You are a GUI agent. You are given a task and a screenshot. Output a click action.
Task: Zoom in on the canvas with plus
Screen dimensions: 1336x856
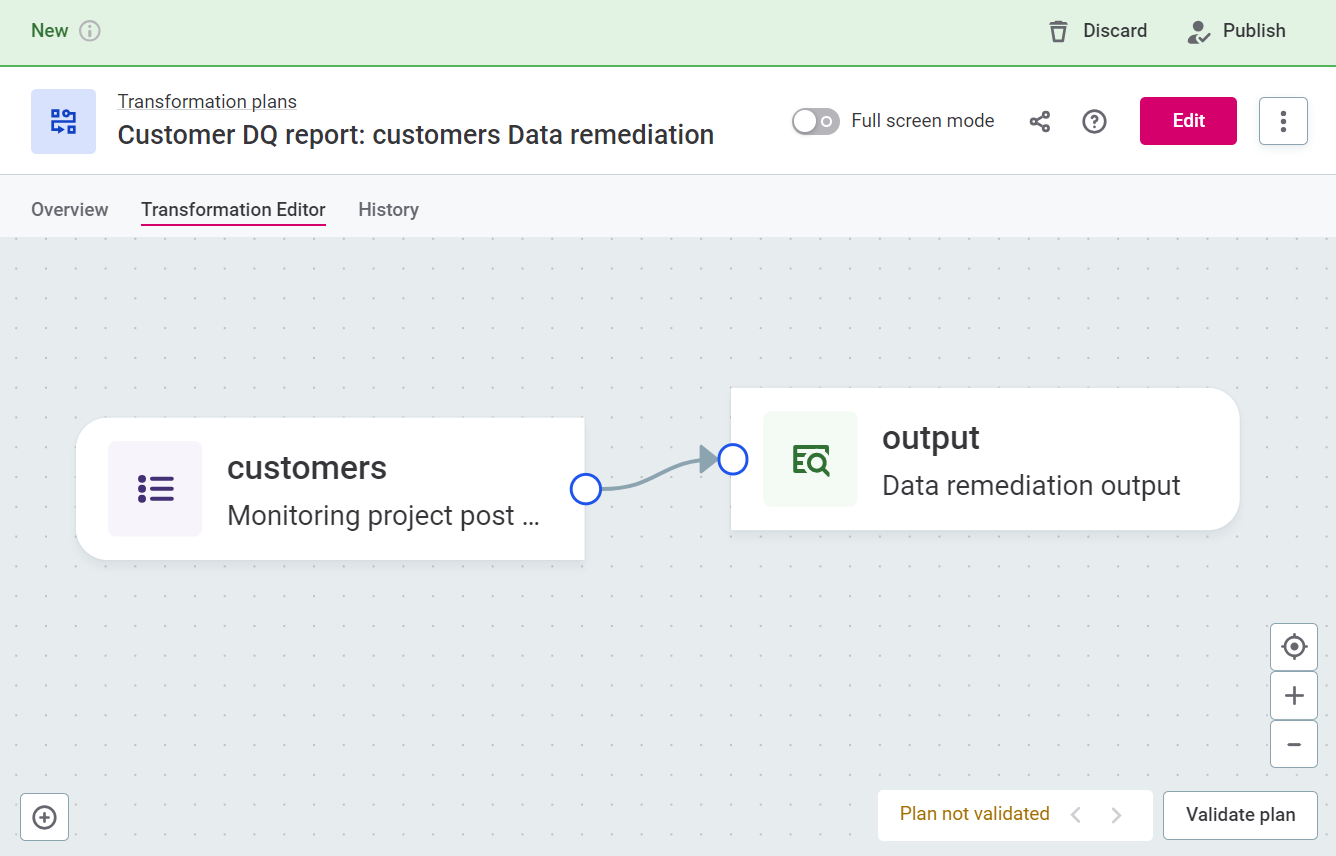coord(1293,695)
